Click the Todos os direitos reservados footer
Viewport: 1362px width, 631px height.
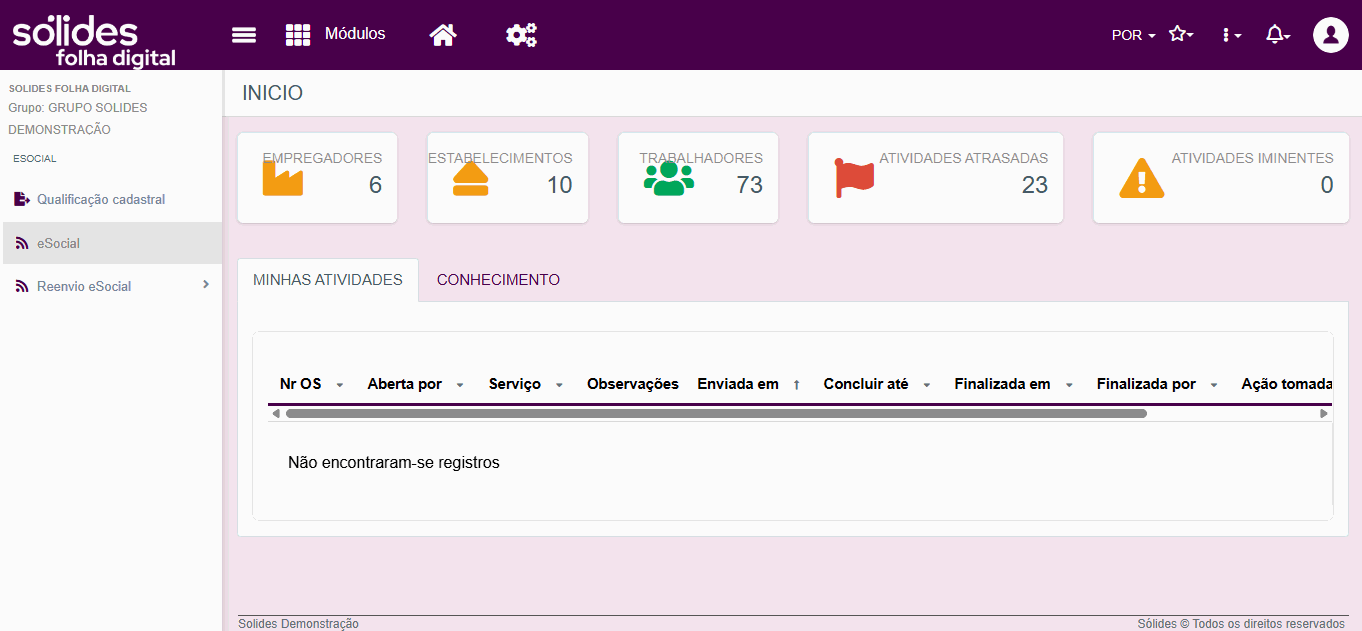pyautogui.click(x=1241, y=624)
